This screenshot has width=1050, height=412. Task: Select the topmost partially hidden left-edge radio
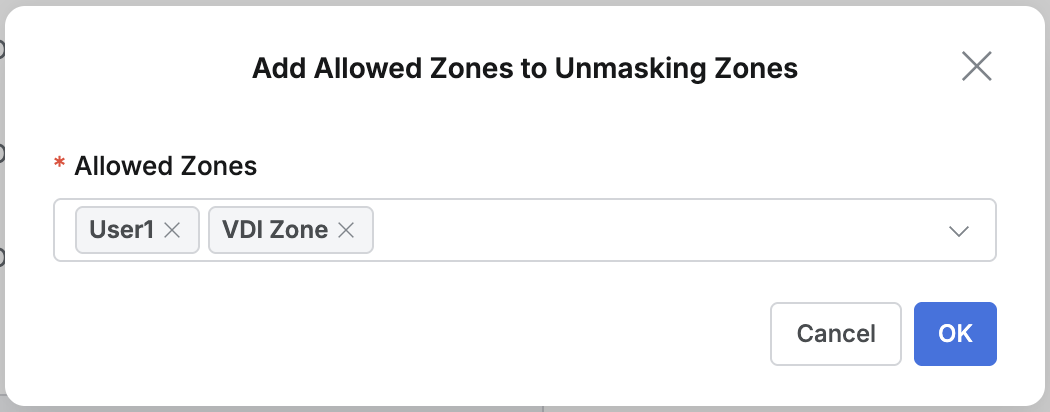[x=2, y=48]
